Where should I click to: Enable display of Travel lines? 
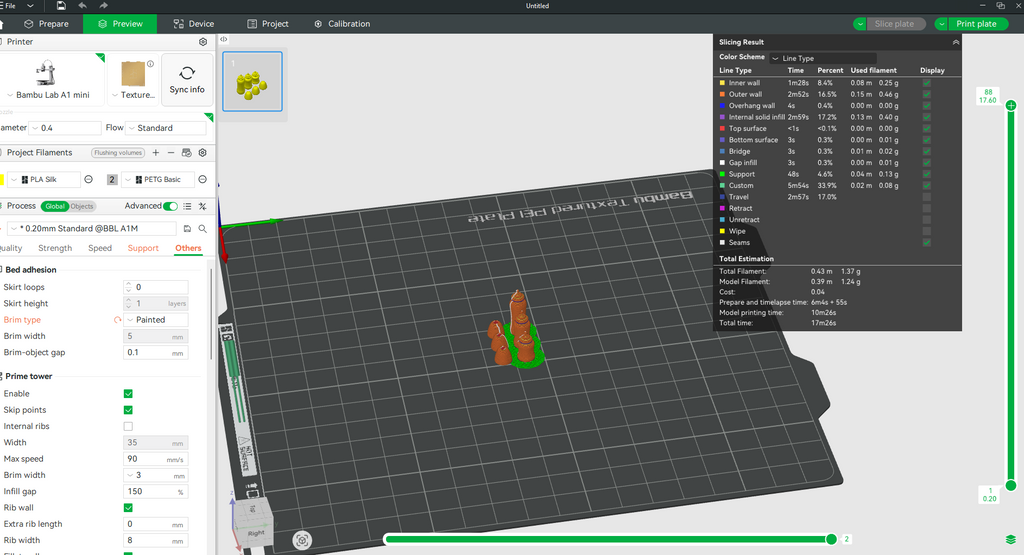[x=926, y=197]
